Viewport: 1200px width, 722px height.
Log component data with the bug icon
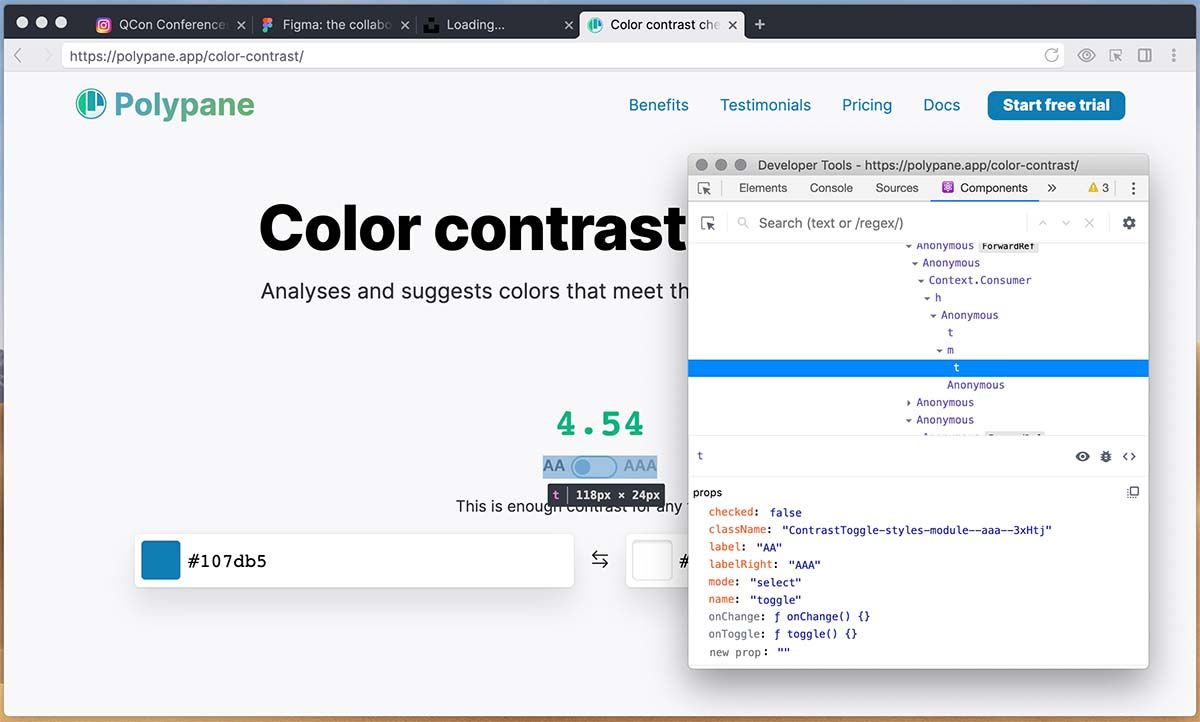point(1106,456)
